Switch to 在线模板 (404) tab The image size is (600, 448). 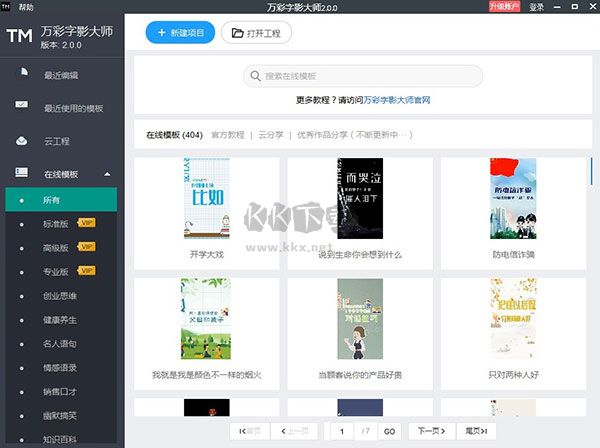pyautogui.click(x=174, y=135)
